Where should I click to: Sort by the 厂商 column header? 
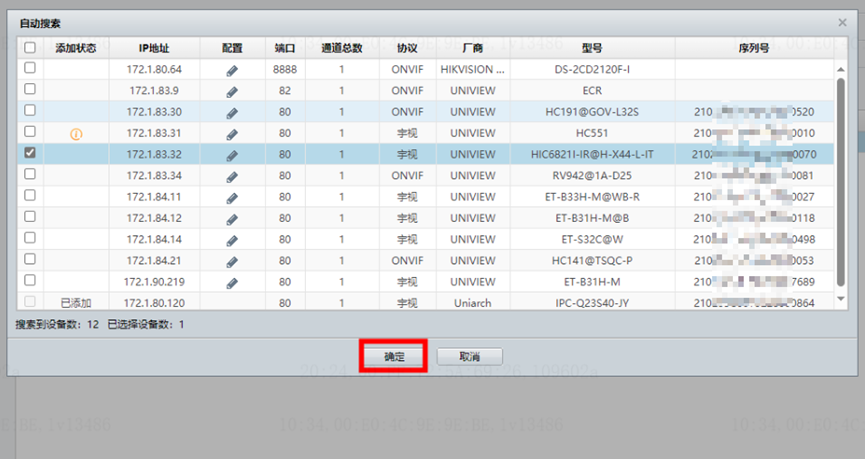[x=473, y=48]
